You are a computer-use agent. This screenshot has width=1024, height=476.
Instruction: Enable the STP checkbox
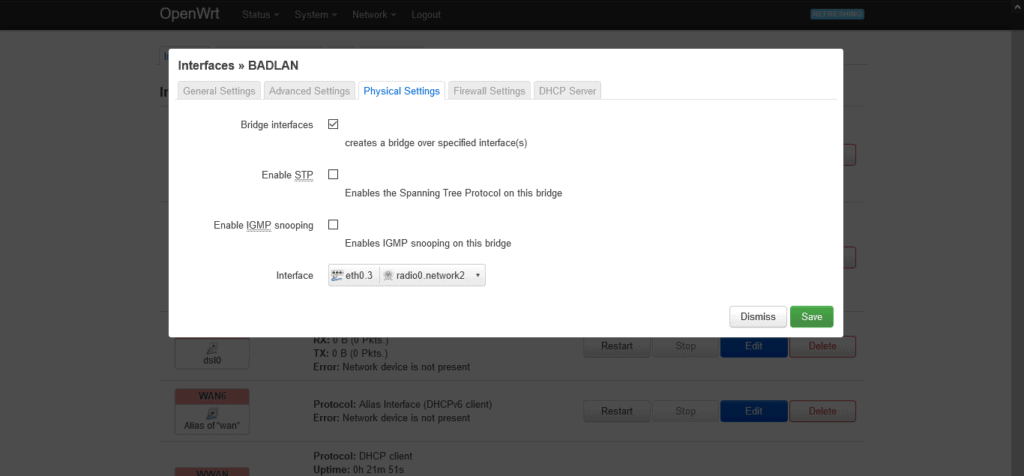[333, 174]
